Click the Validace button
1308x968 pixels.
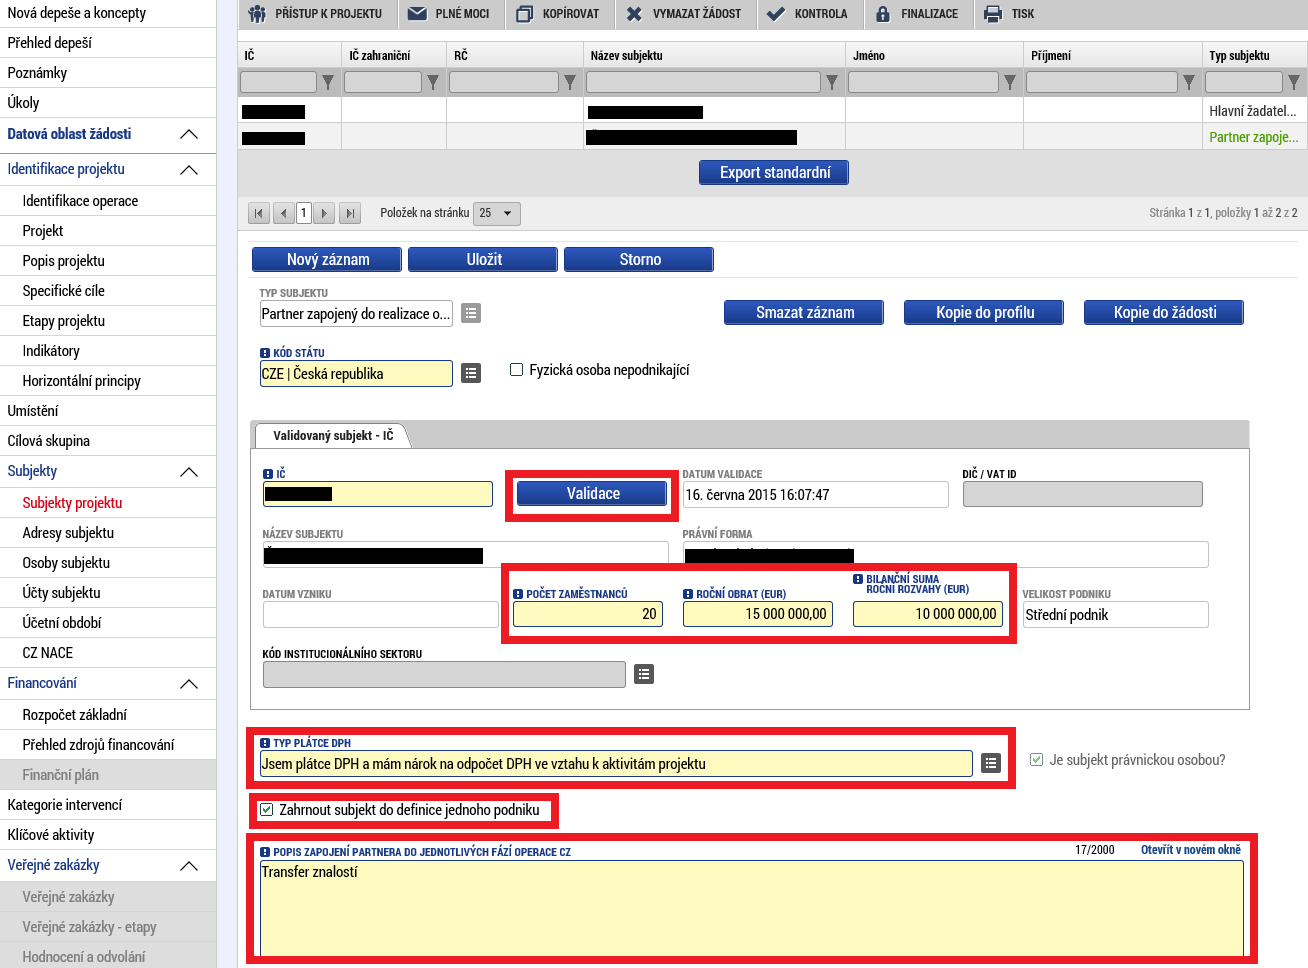click(x=593, y=494)
